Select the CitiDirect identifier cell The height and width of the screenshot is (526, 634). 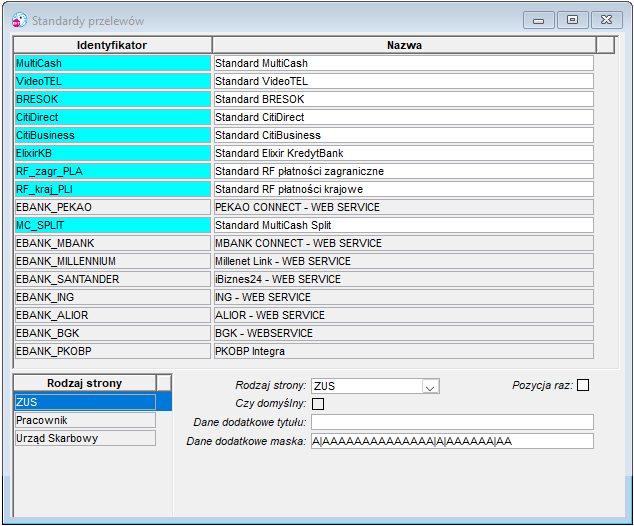point(113,117)
